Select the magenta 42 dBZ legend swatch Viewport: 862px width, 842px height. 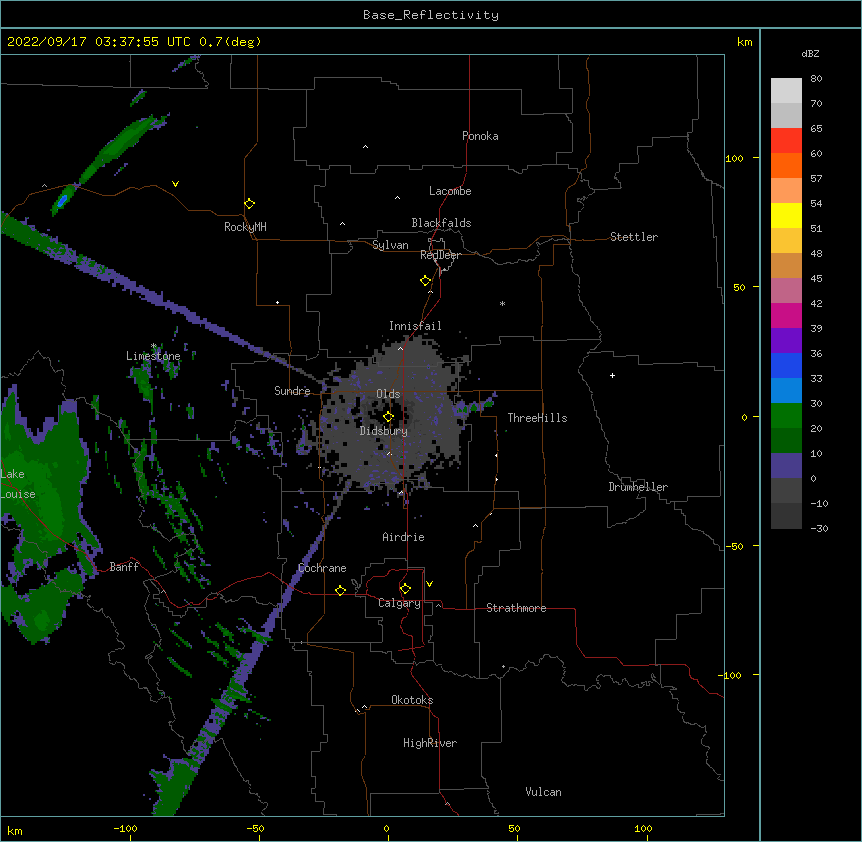[786, 315]
